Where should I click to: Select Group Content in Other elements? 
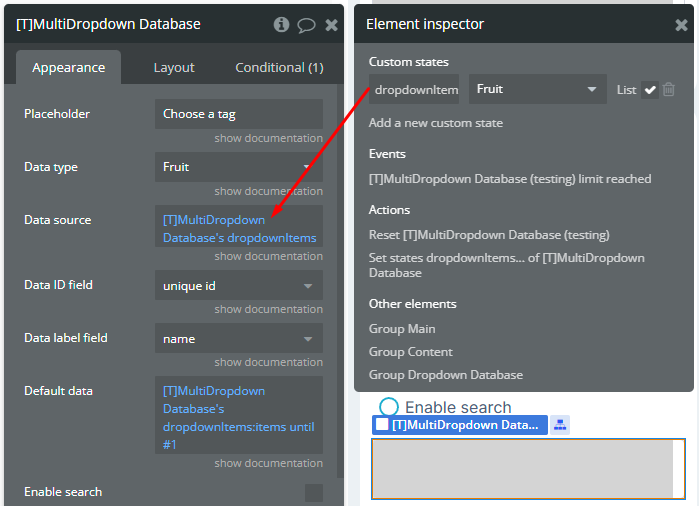click(x=410, y=352)
